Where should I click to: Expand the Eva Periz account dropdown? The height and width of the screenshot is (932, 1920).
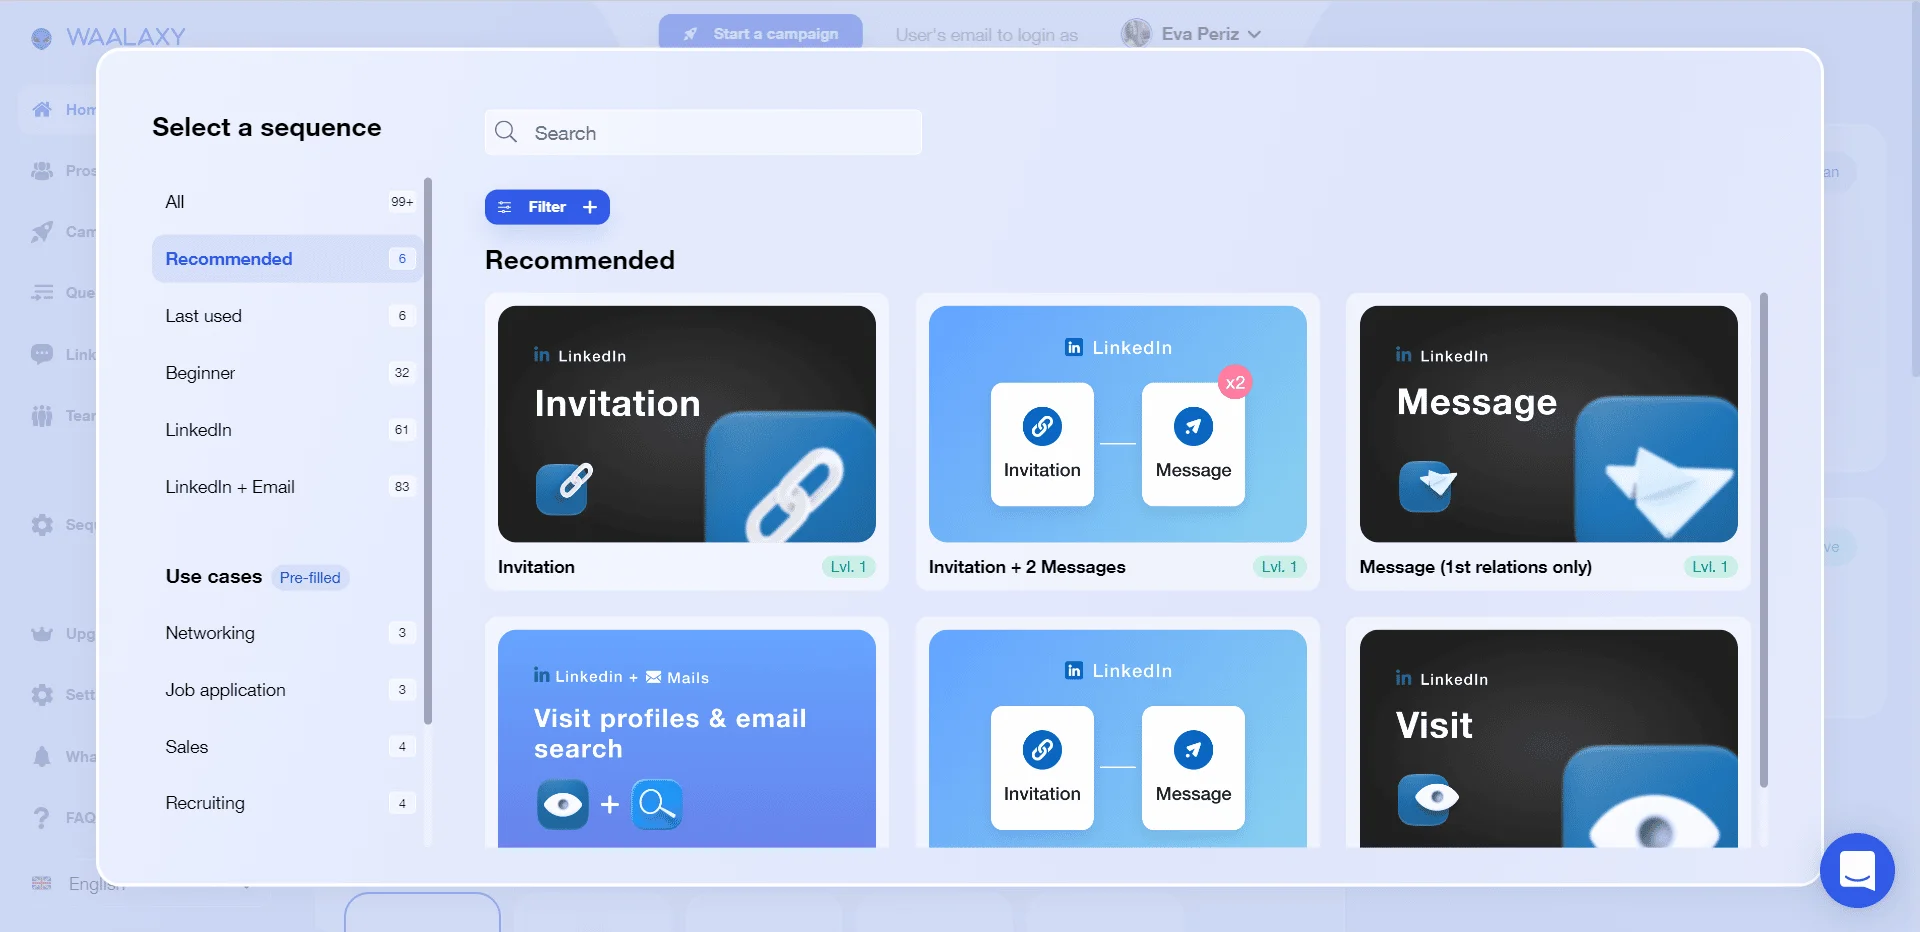pos(1254,34)
